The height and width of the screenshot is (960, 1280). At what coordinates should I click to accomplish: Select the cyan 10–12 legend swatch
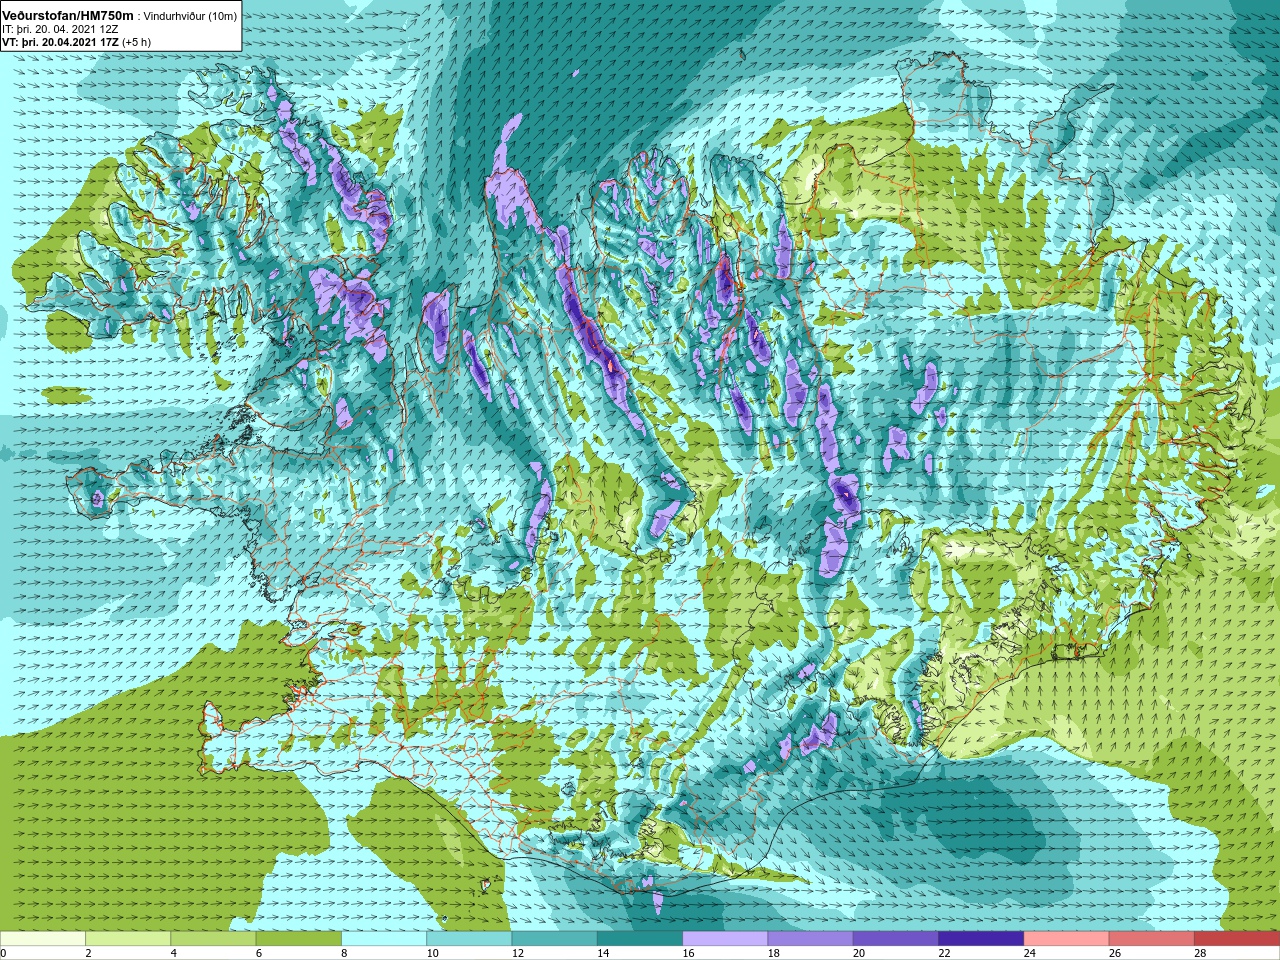pos(469,938)
